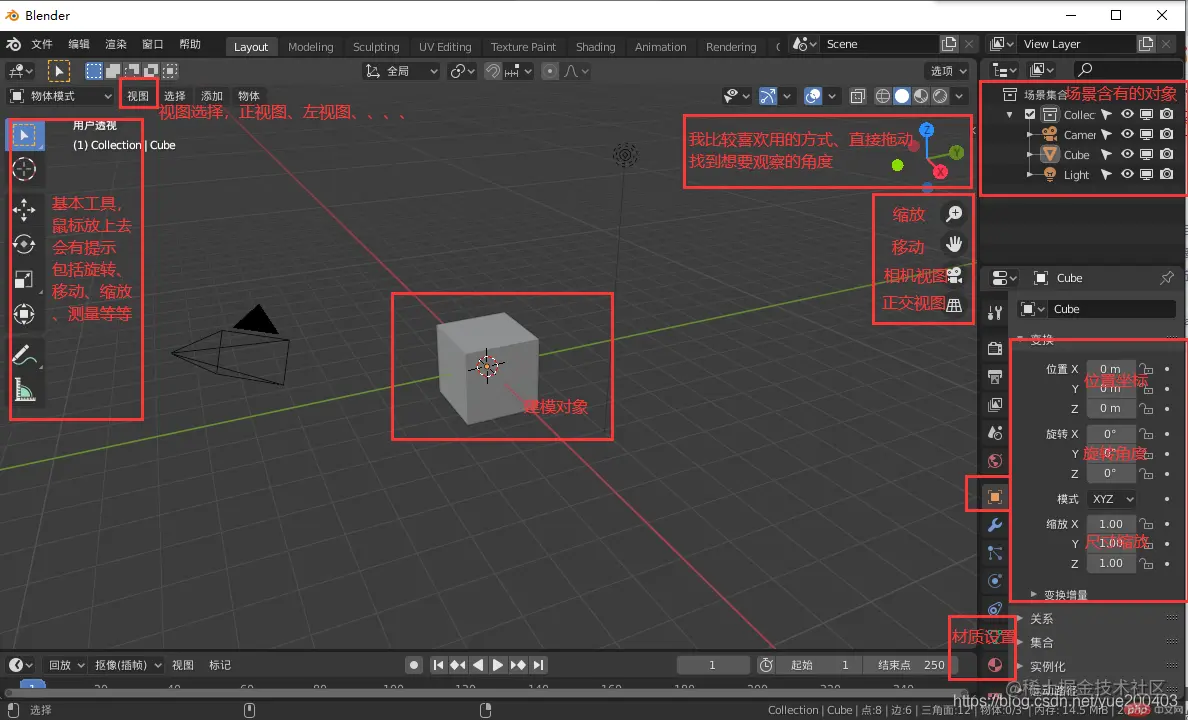Switch to the Modeling workspace tab
The width and height of the screenshot is (1188, 720).
[x=311, y=47]
